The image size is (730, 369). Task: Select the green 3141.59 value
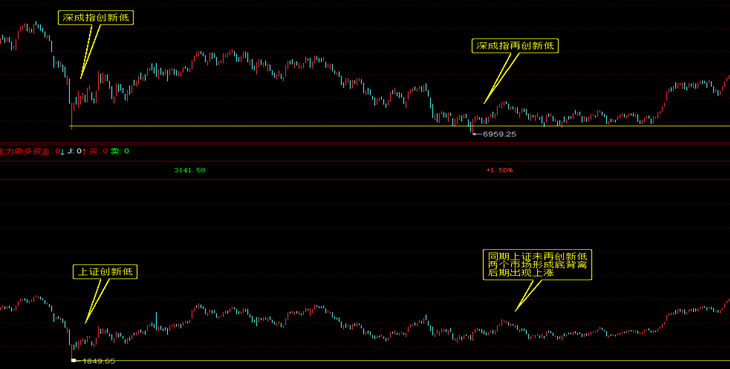click(x=189, y=170)
